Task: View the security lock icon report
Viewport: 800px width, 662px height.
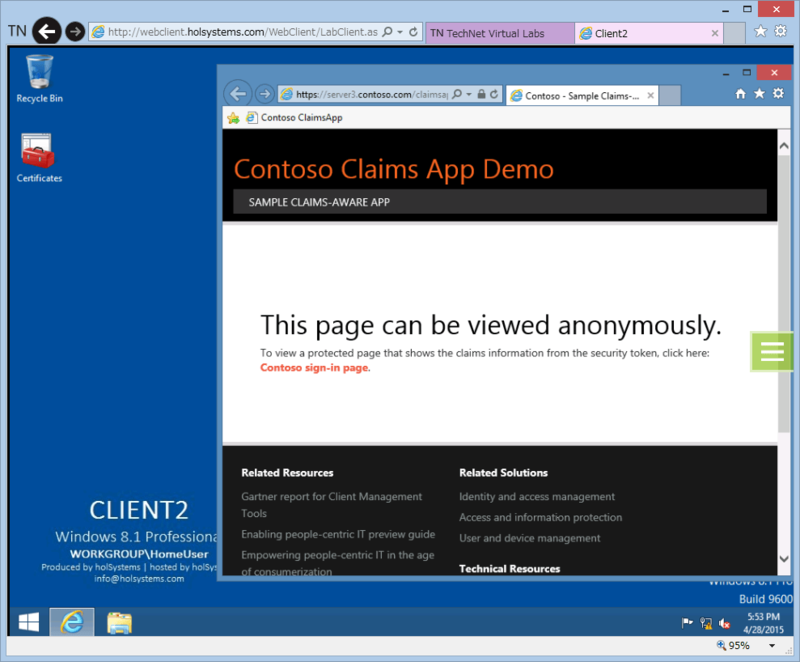Action: click(x=481, y=94)
